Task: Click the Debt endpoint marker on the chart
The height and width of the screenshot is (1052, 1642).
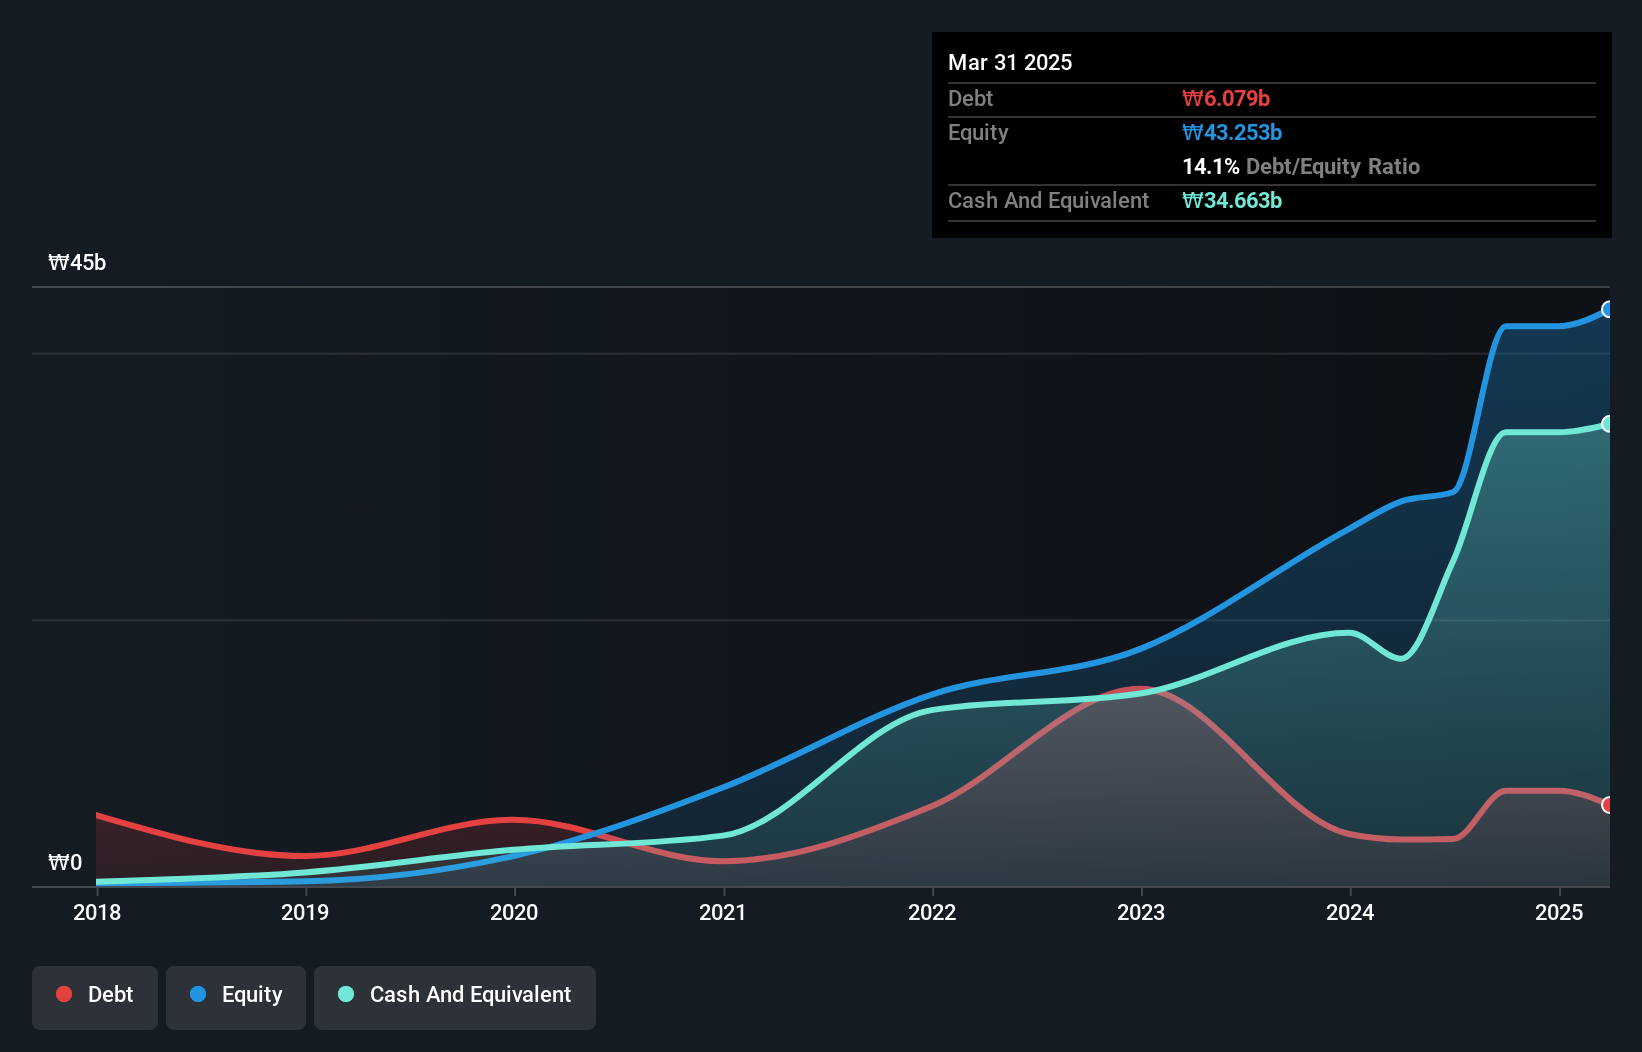Action: pyautogui.click(x=1608, y=804)
